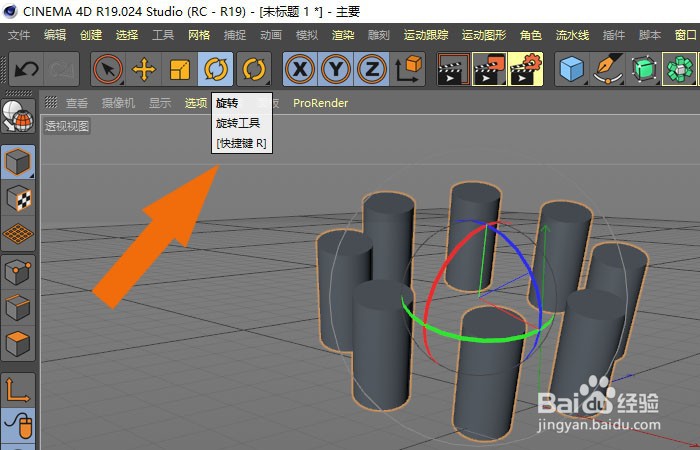Image resolution: width=700 pixels, height=450 pixels.
Task: Open Edit Render Settings gear clapperboard
Action: pos(525,69)
